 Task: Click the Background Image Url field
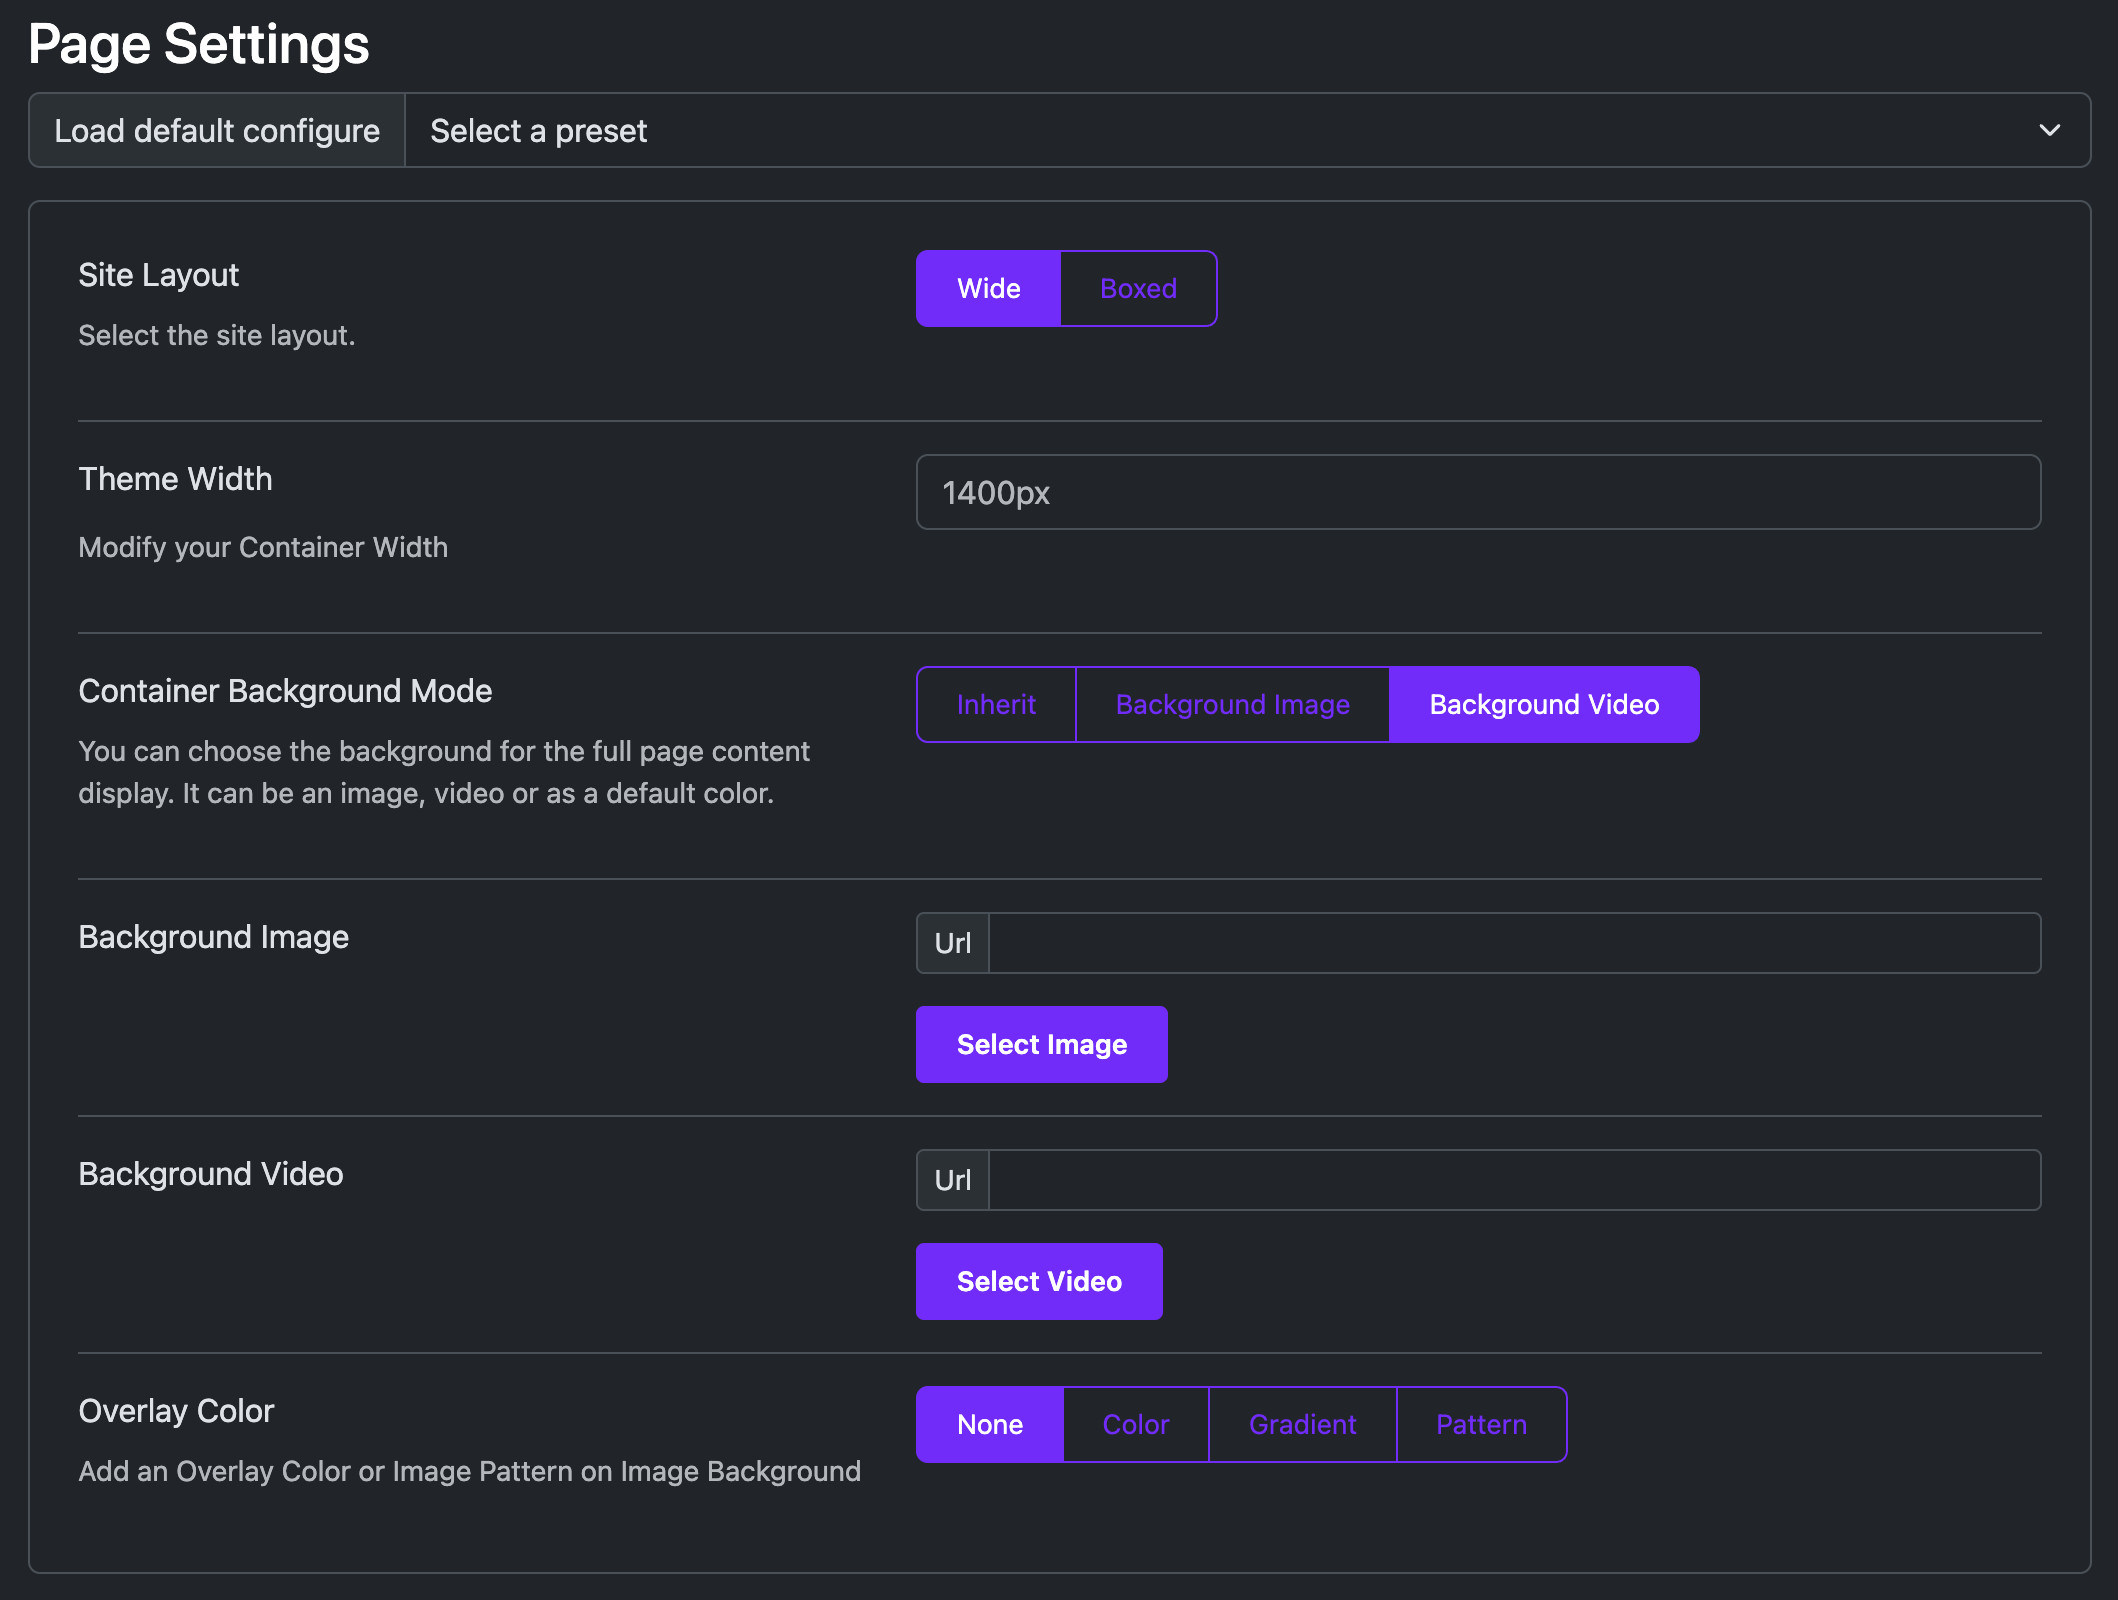pos(1514,942)
